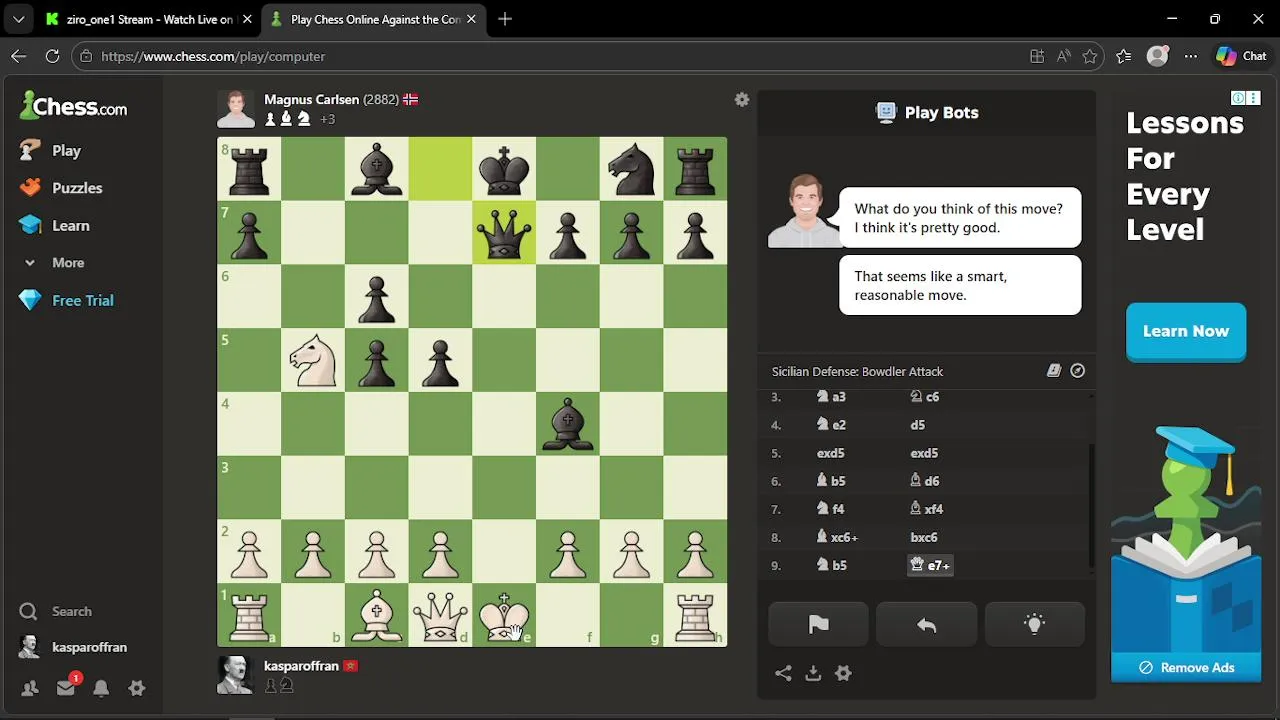Click the download game icon
Screen dimensions: 1280x720
pos(813,673)
